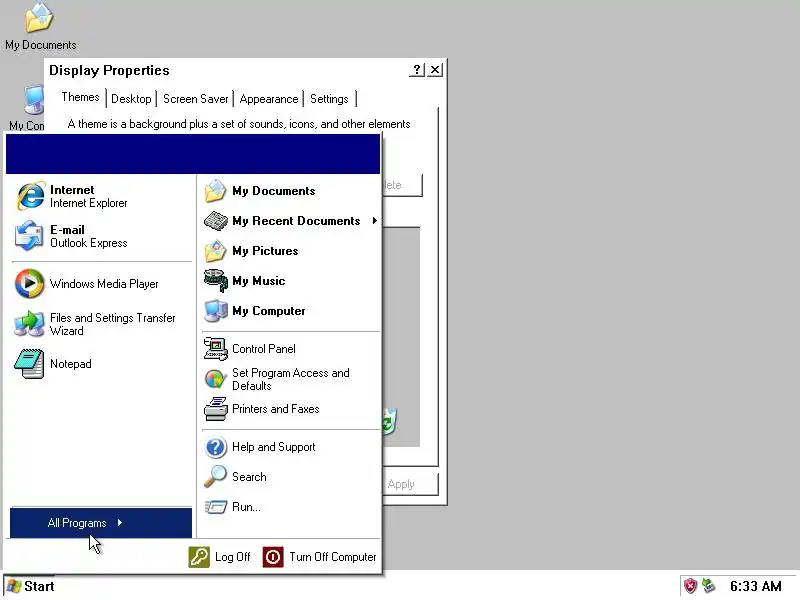The image size is (800, 600).
Task: Click the network tray icon beside clock
Action: click(x=708, y=585)
